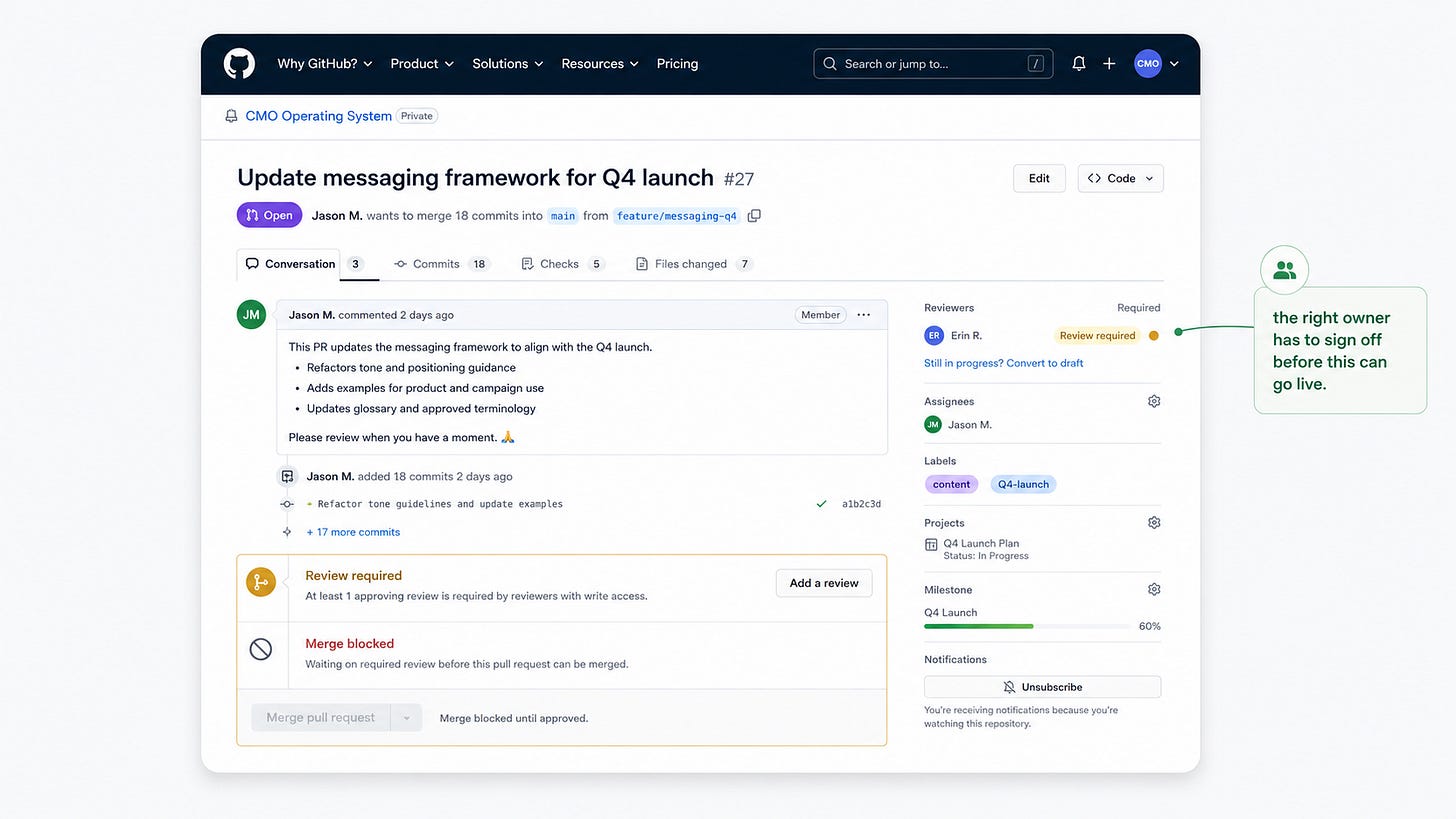
Task: Open the Refactor tone guidelines commit message
Action: (440, 504)
